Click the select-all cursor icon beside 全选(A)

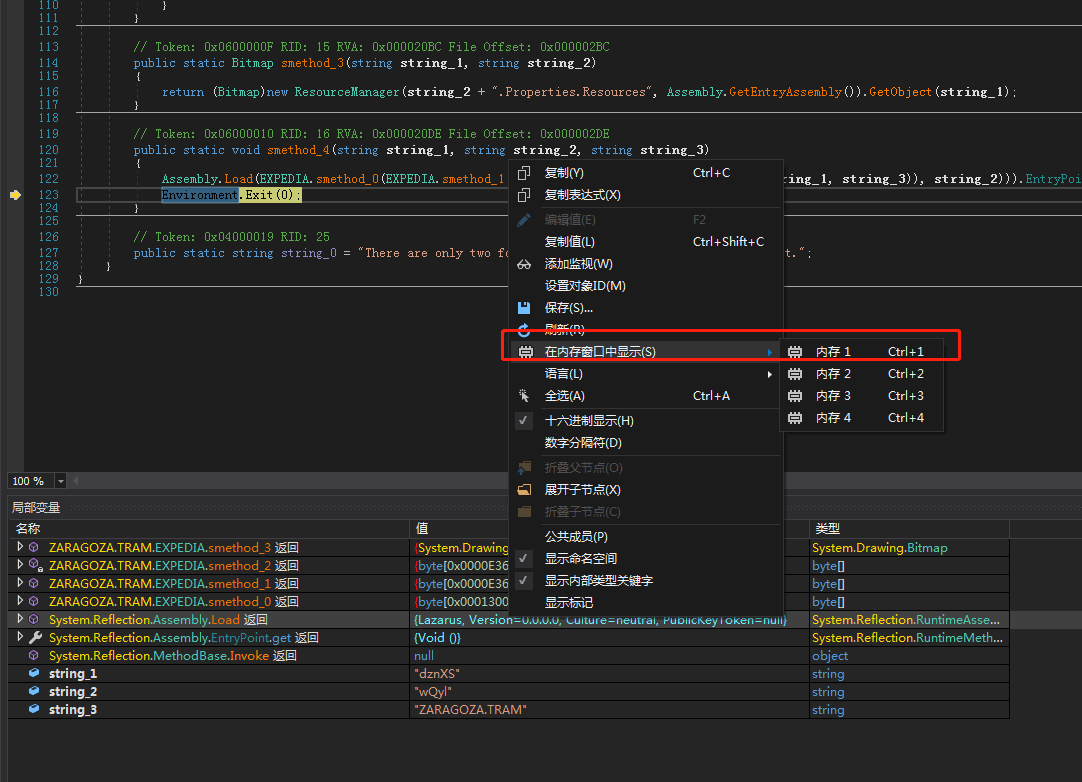point(524,396)
